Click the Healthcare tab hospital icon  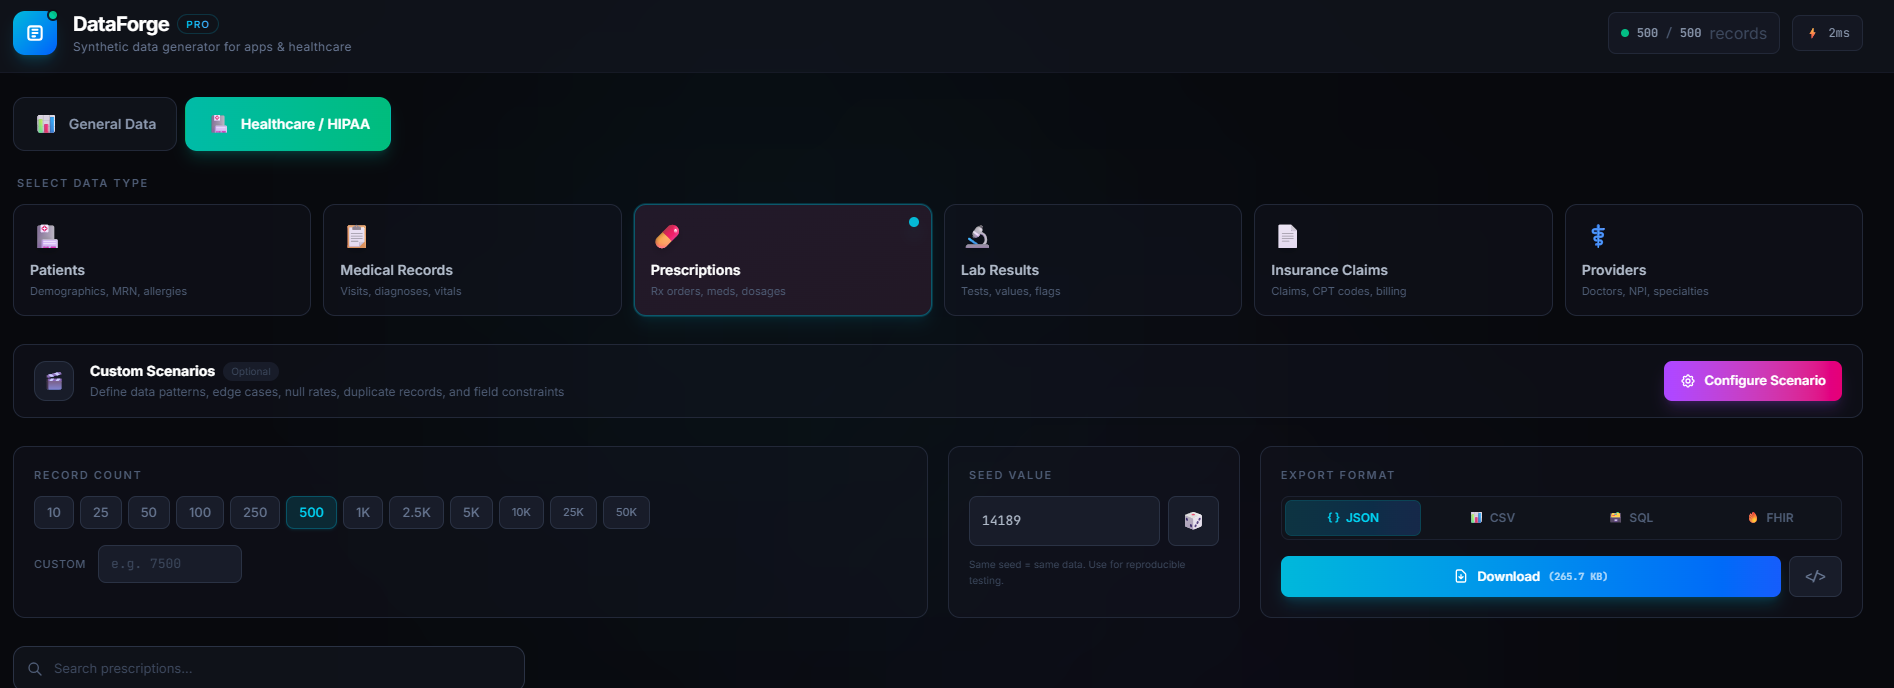pyautogui.click(x=219, y=124)
